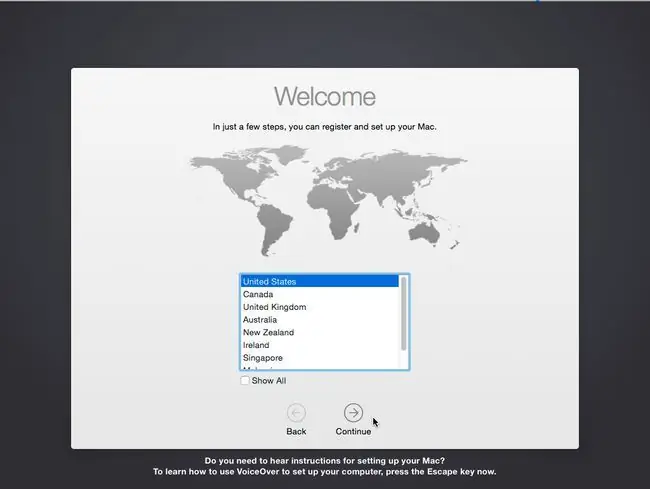Select Canada in the country list
Viewport: 650px width, 489px height.
[320, 294]
